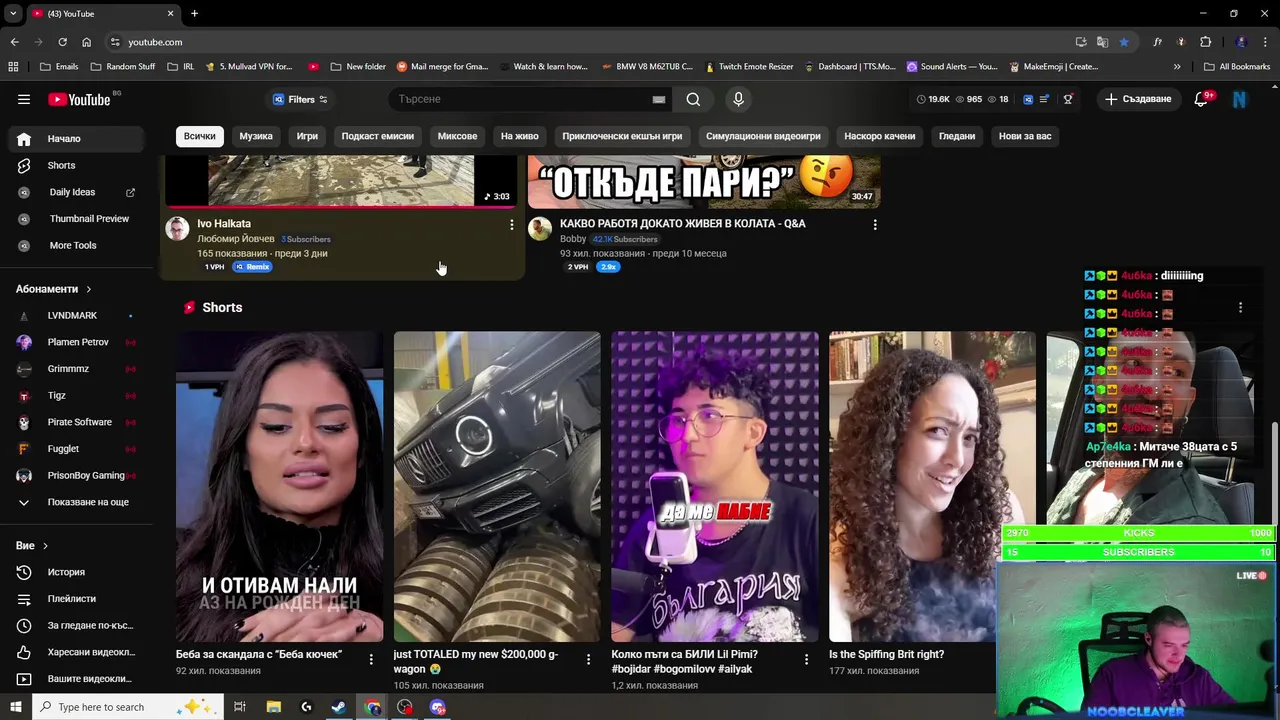Open options for the Q&A car video
The height and width of the screenshot is (720, 1280).
[875, 225]
